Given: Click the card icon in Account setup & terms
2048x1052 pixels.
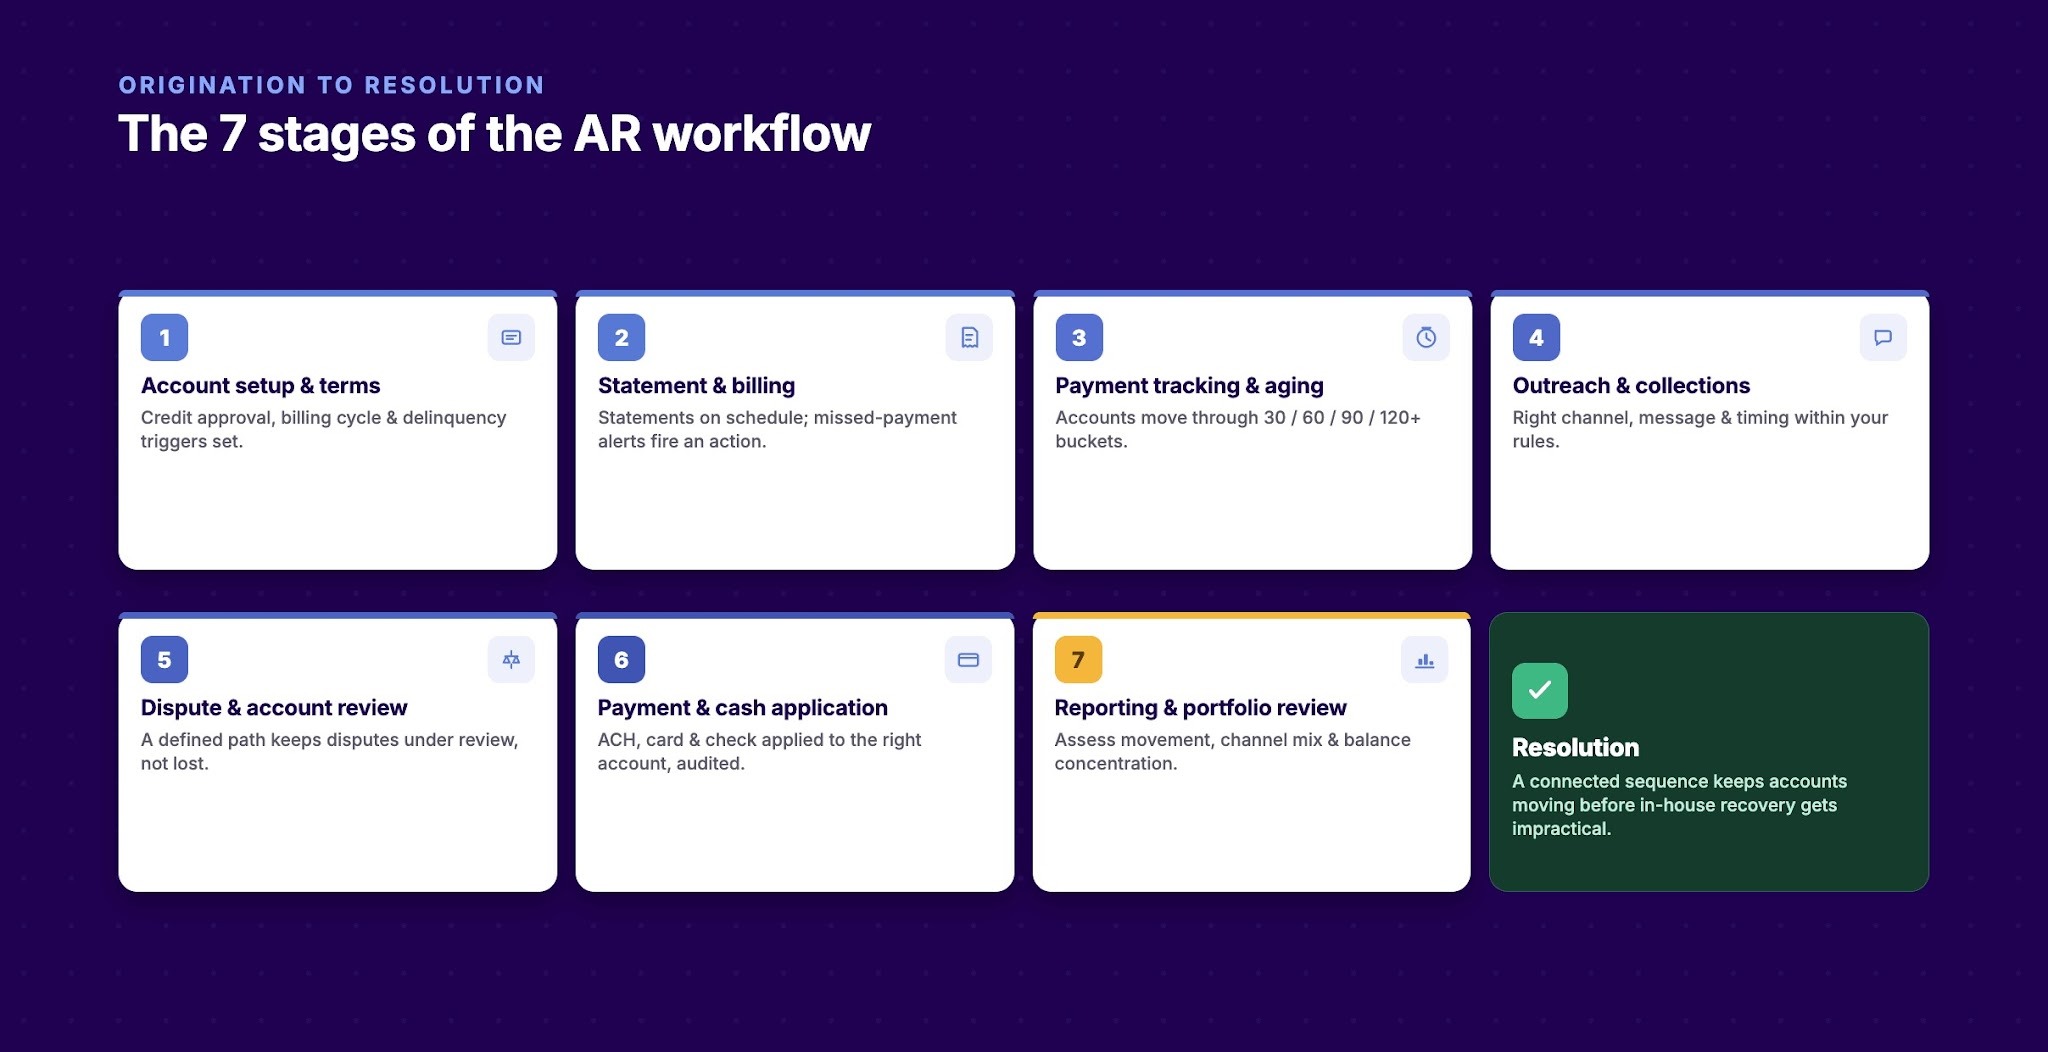Looking at the screenshot, I should [511, 338].
